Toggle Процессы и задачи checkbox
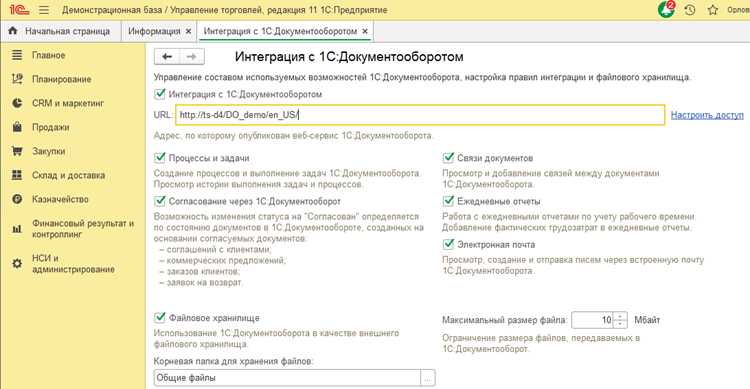The image size is (750, 389). (x=160, y=157)
